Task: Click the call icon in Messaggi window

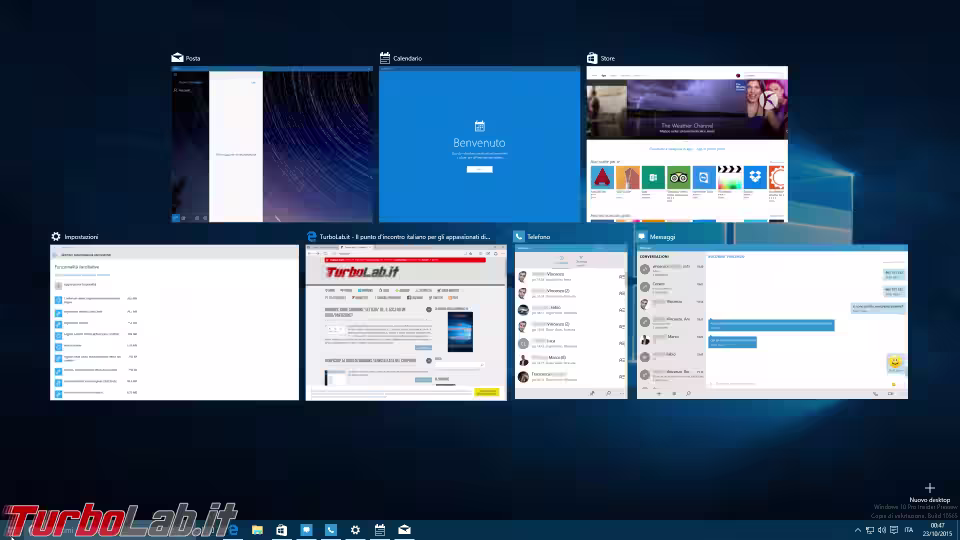Action: (875, 394)
